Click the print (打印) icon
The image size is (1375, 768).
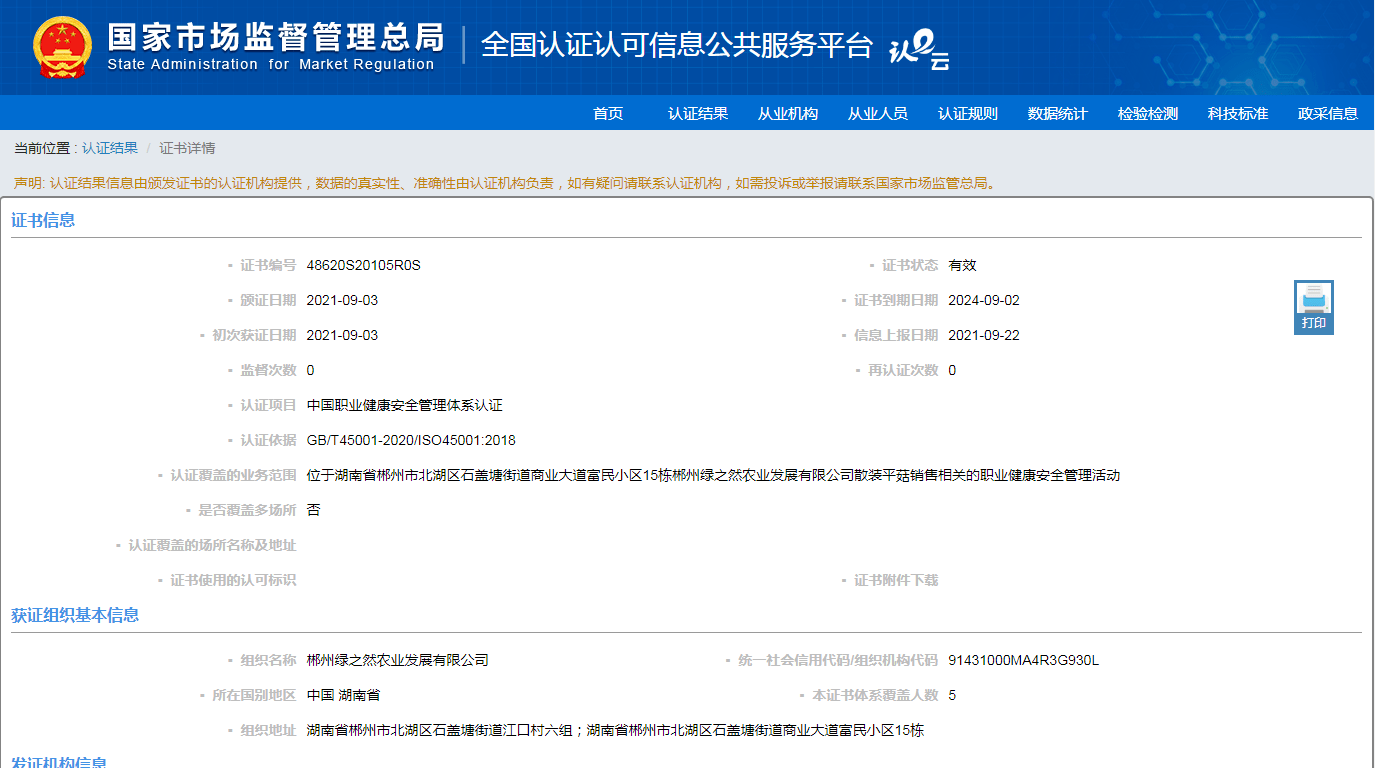click(x=1313, y=306)
